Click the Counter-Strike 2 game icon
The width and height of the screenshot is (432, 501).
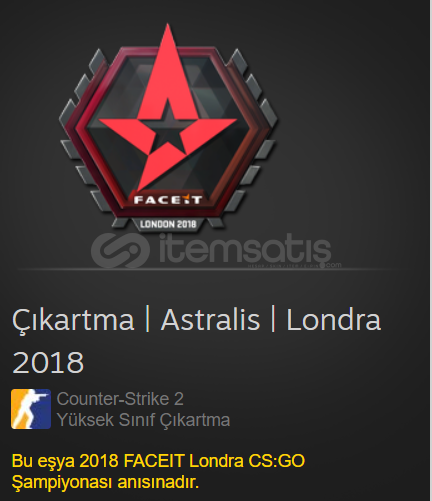31,409
